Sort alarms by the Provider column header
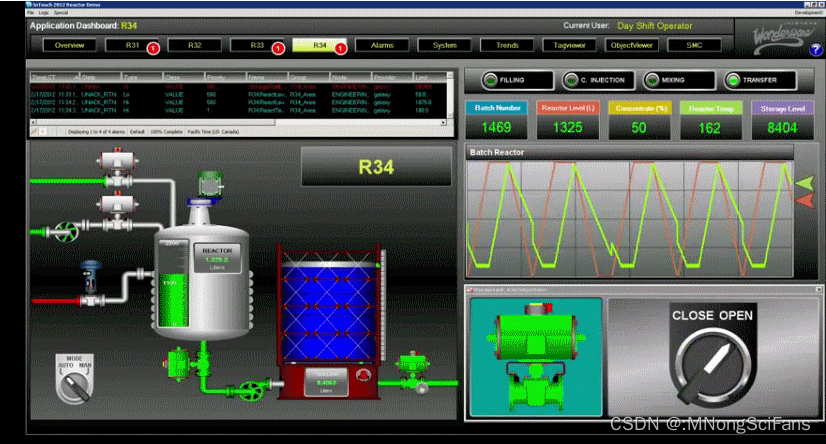This screenshot has height=444, width=826. (393, 77)
